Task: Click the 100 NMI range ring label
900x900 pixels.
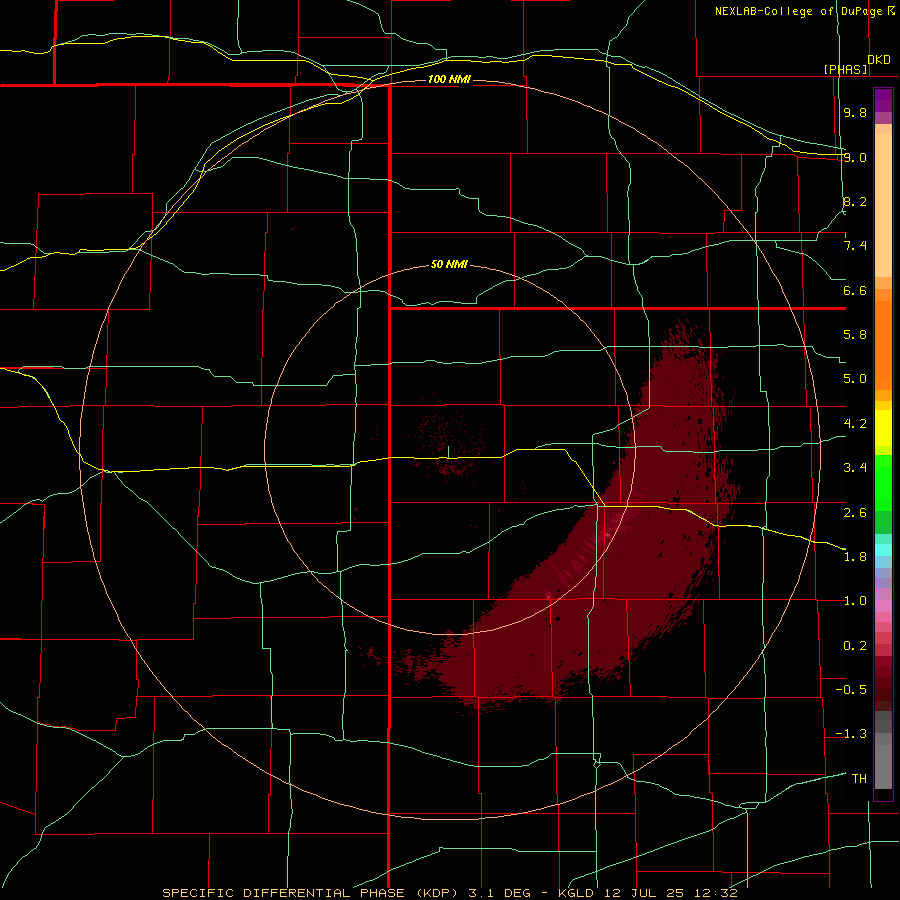Action: pos(449,79)
